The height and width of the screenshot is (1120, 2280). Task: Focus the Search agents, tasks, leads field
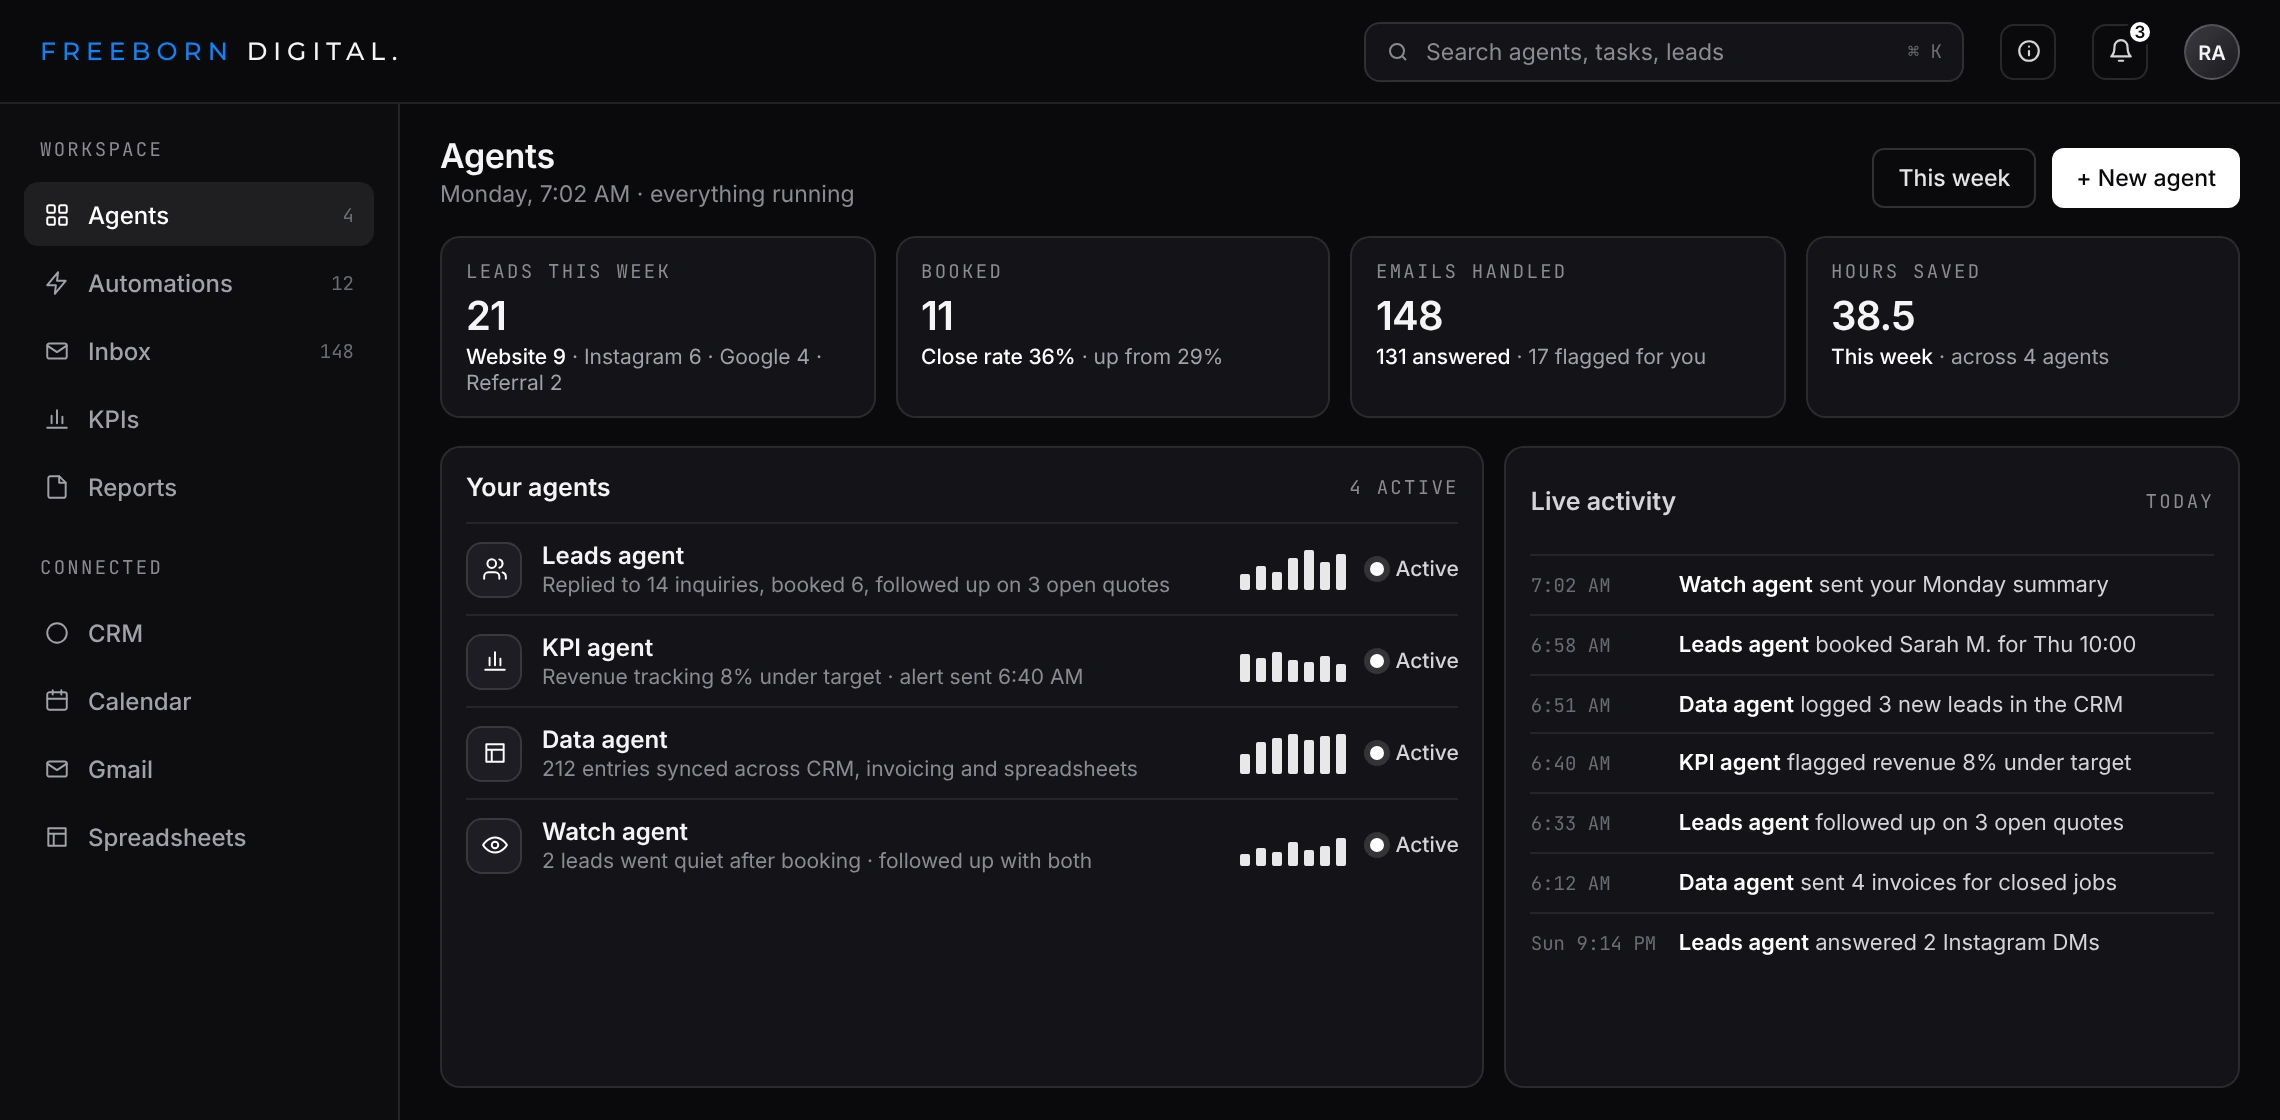pos(1663,52)
